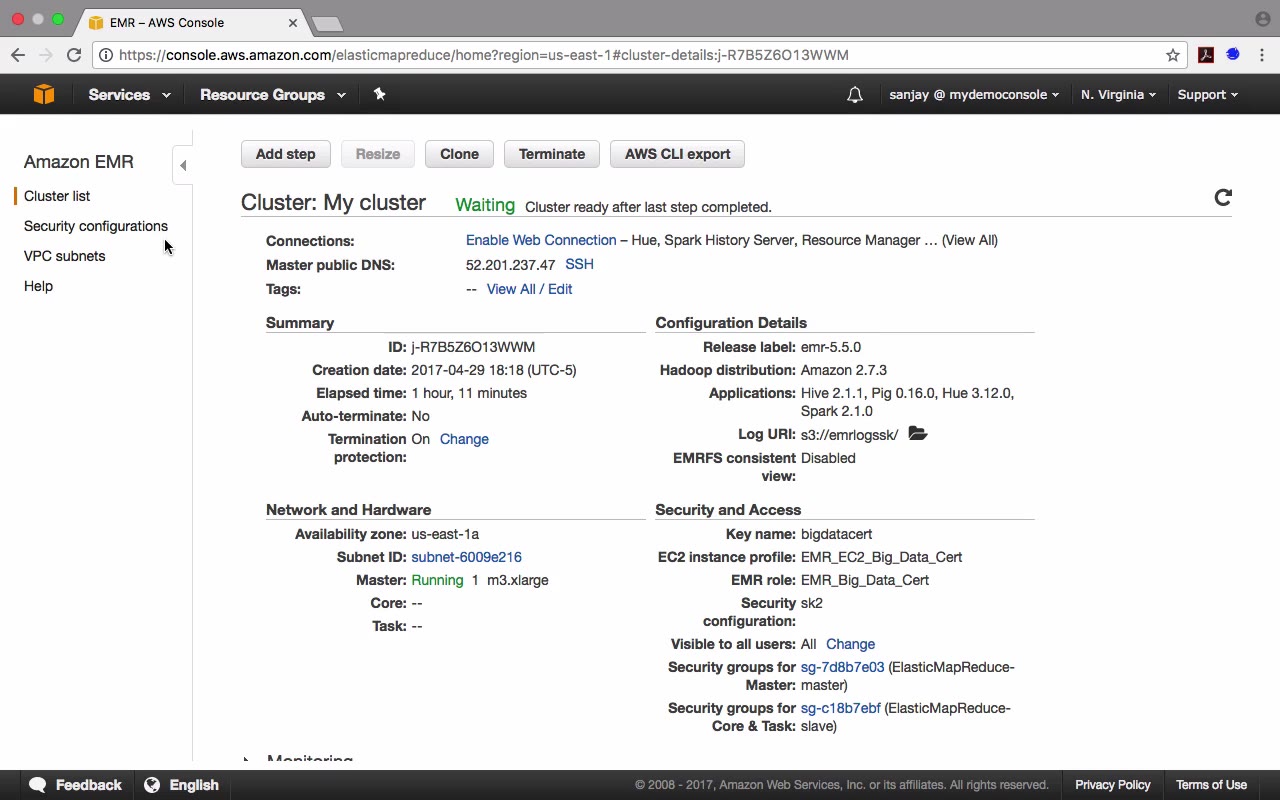Open security group sg-c18b7ebf
The width and height of the screenshot is (1280, 800).
pyautogui.click(x=841, y=708)
